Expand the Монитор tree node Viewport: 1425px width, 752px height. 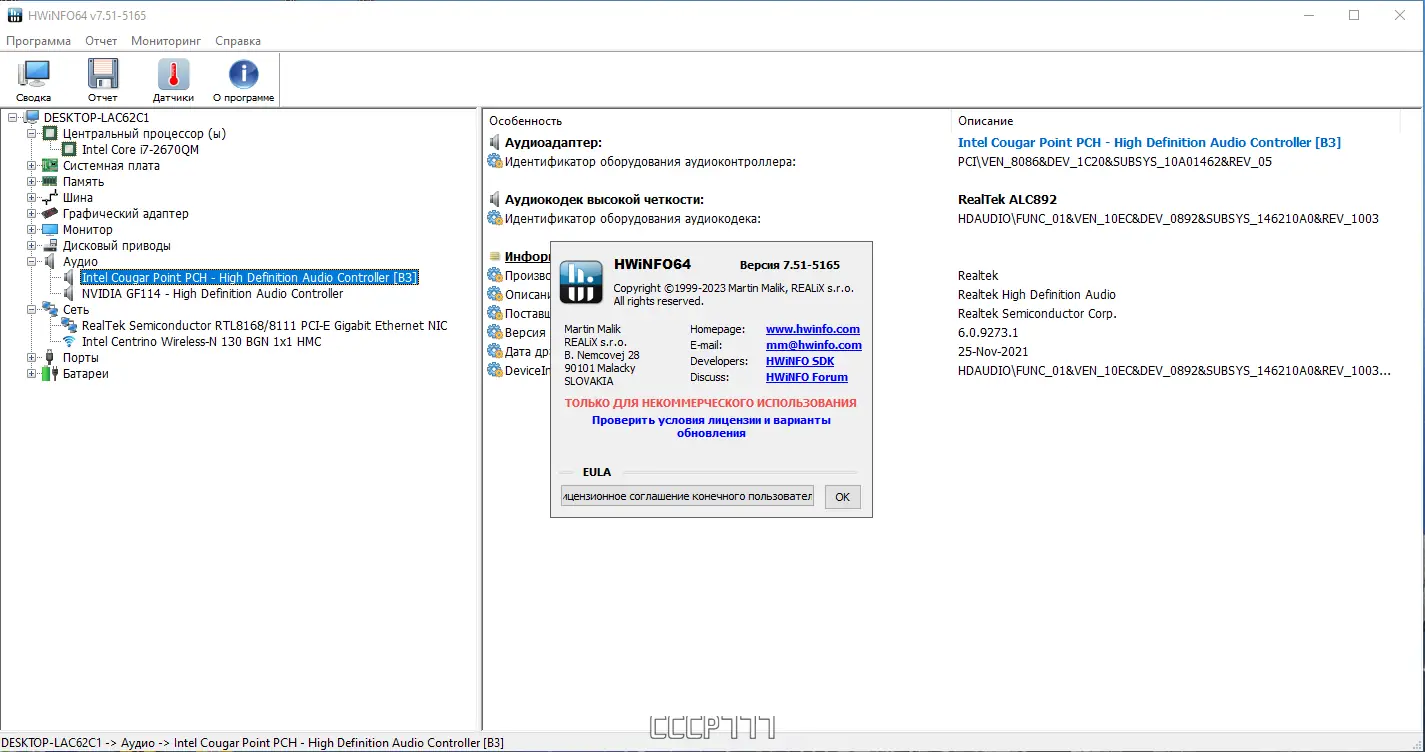tap(32, 230)
